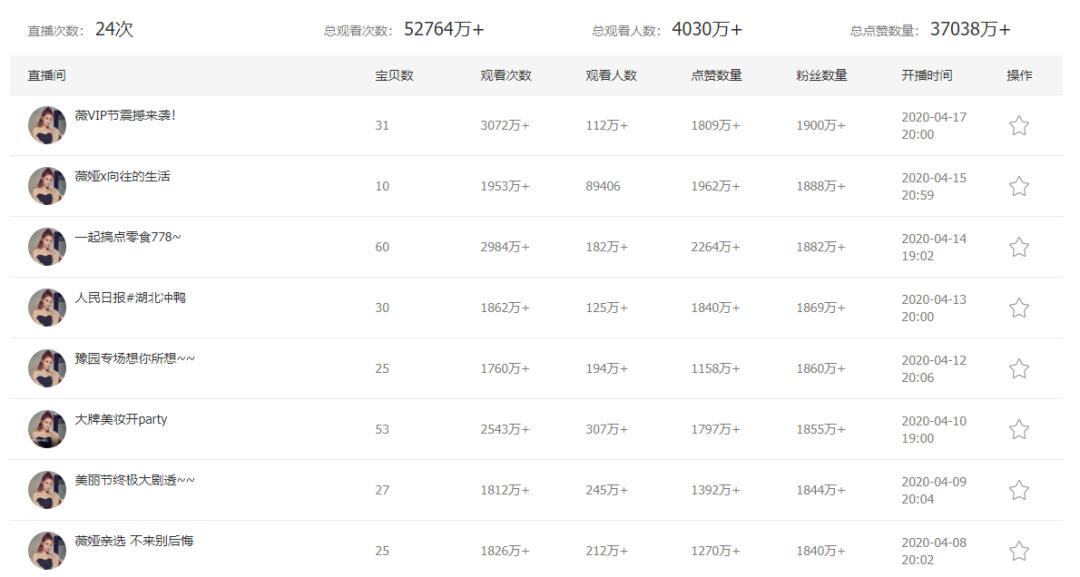Open 人民日报#湖北冲鸭 livestream title
This screenshot has width=1080, height=577.
pos(130,297)
